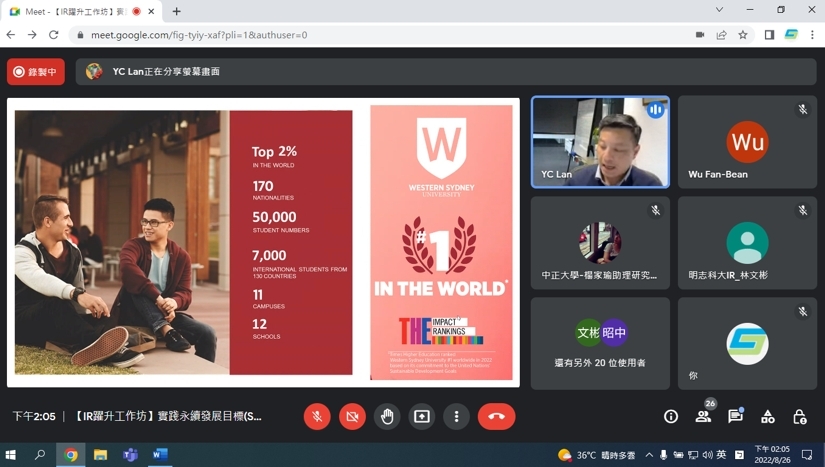Open Windows notification center
Image resolution: width=825 pixels, height=467 pixels.
(x=807, y=454)
